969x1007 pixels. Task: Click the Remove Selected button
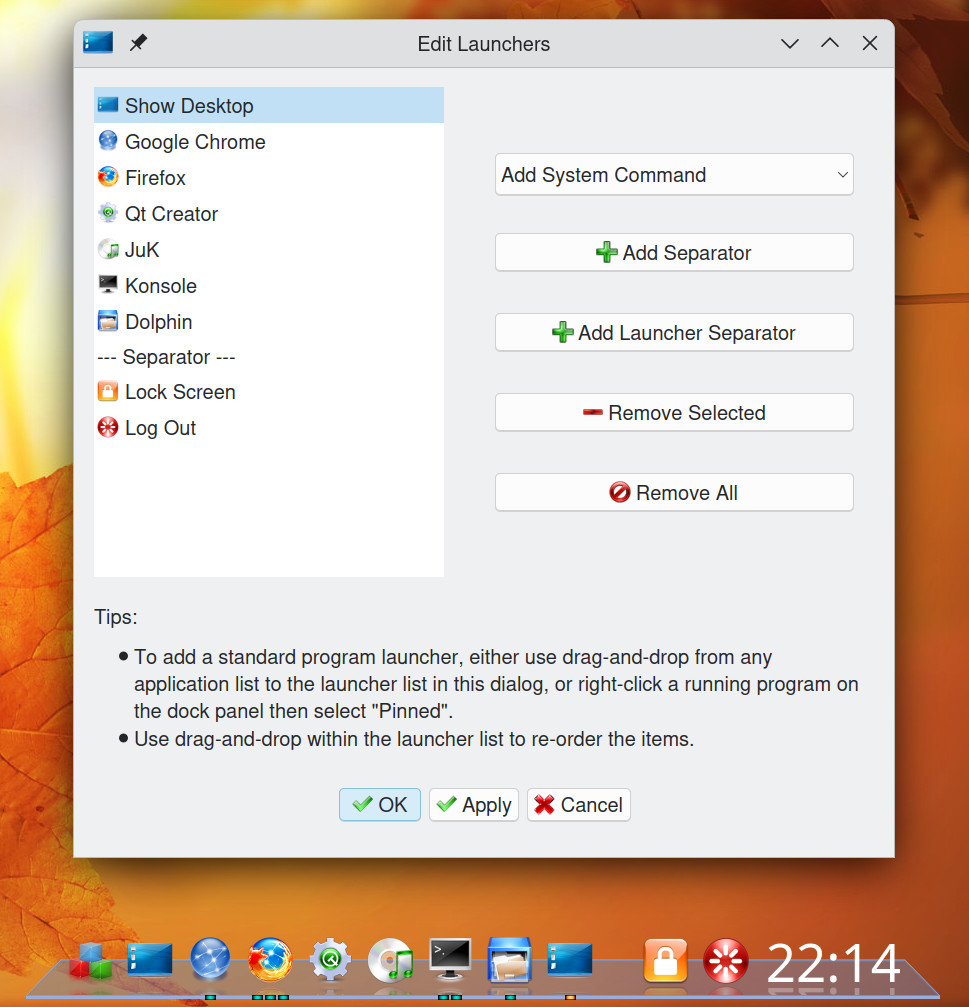click(674, 412)
